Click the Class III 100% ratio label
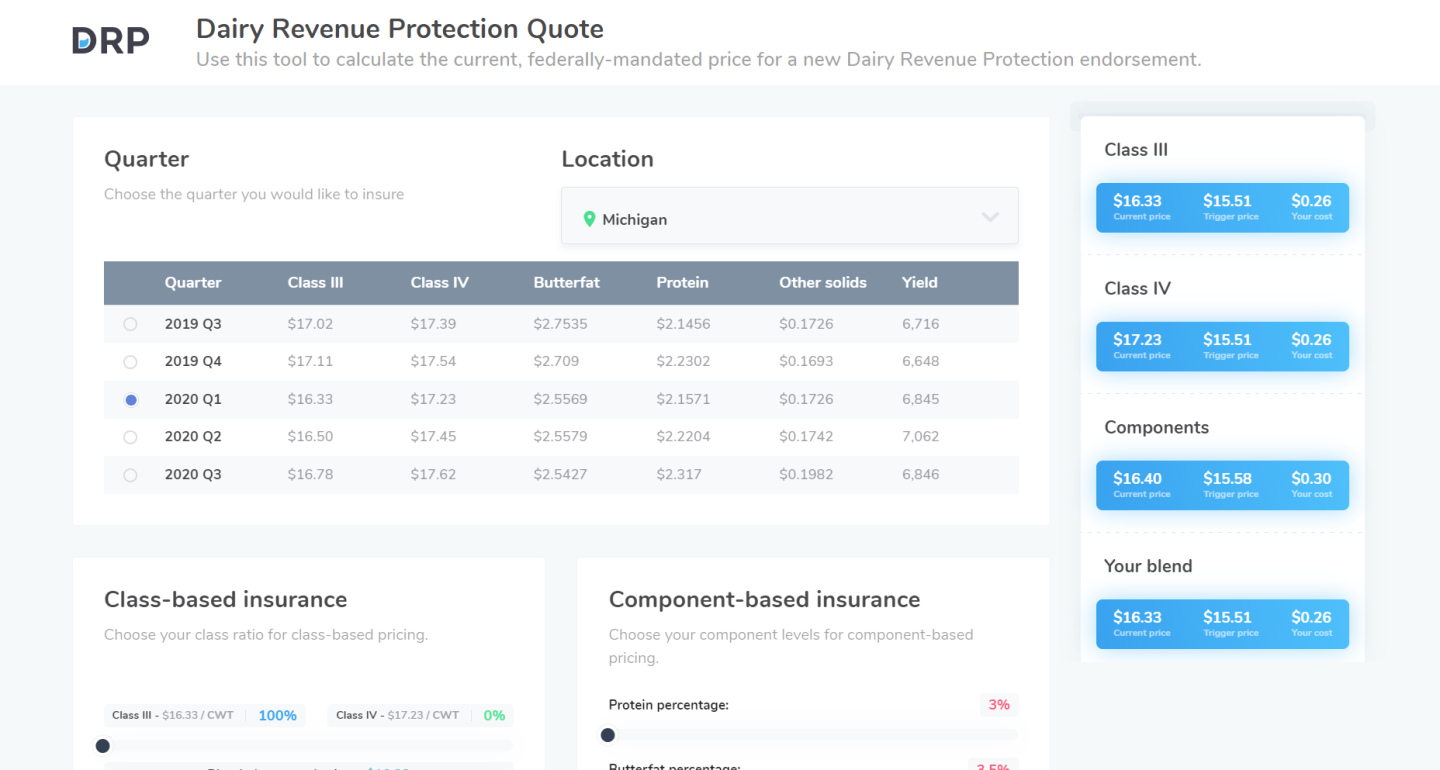Viewport: 1440px width, 770px height. [x=277, y=716]
